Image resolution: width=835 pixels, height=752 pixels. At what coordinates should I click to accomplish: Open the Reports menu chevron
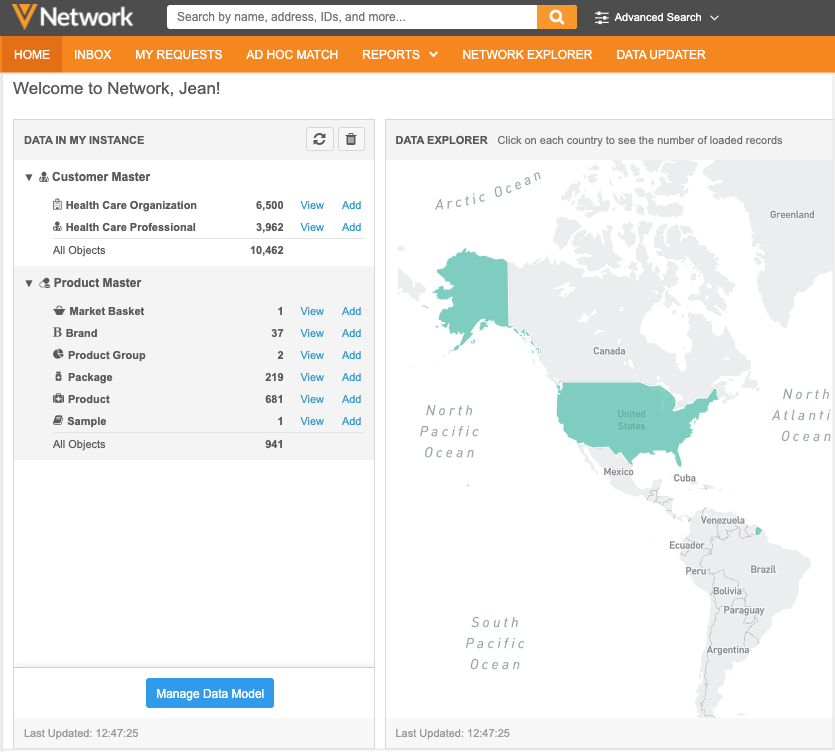point(433,54)
